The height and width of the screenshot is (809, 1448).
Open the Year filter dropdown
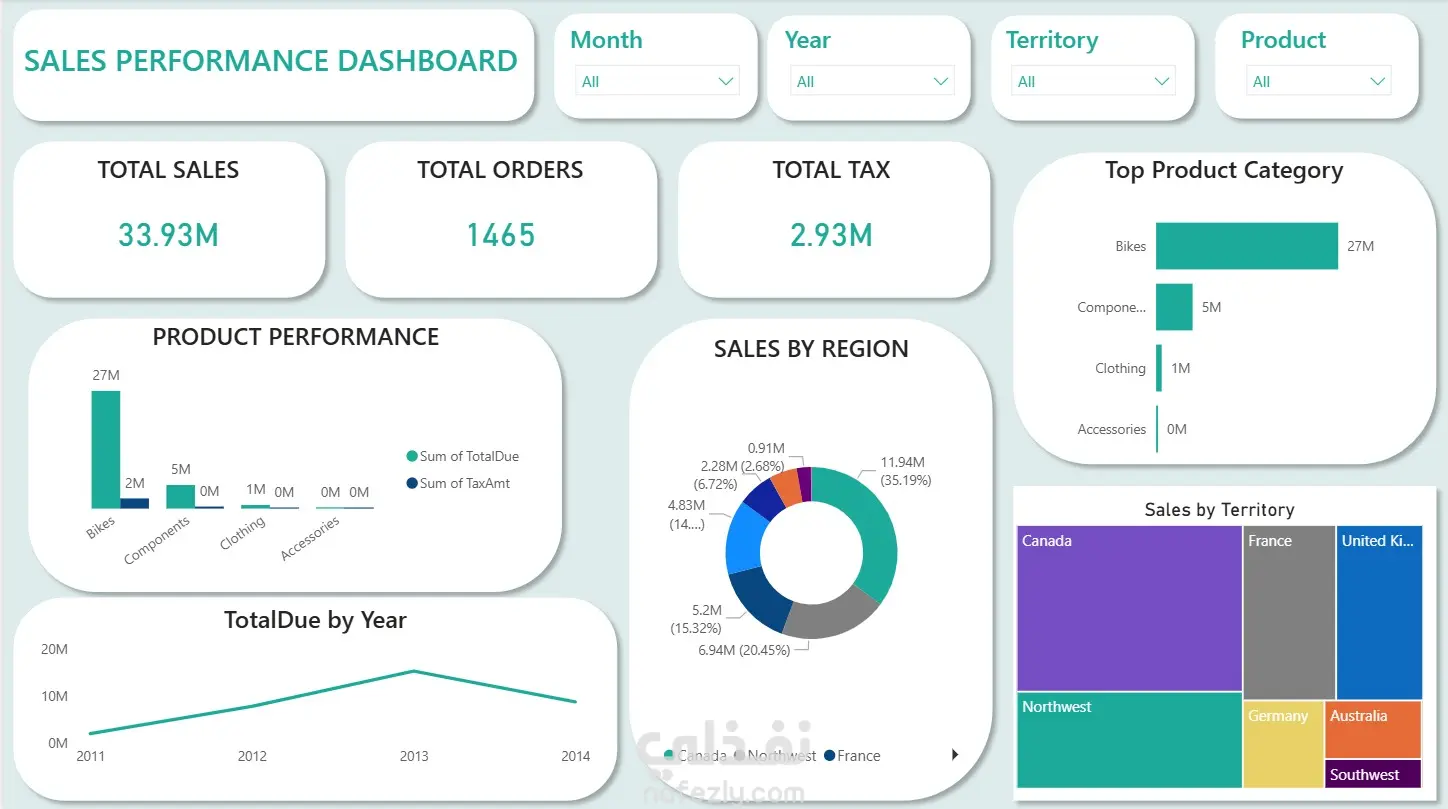[872, 81]
